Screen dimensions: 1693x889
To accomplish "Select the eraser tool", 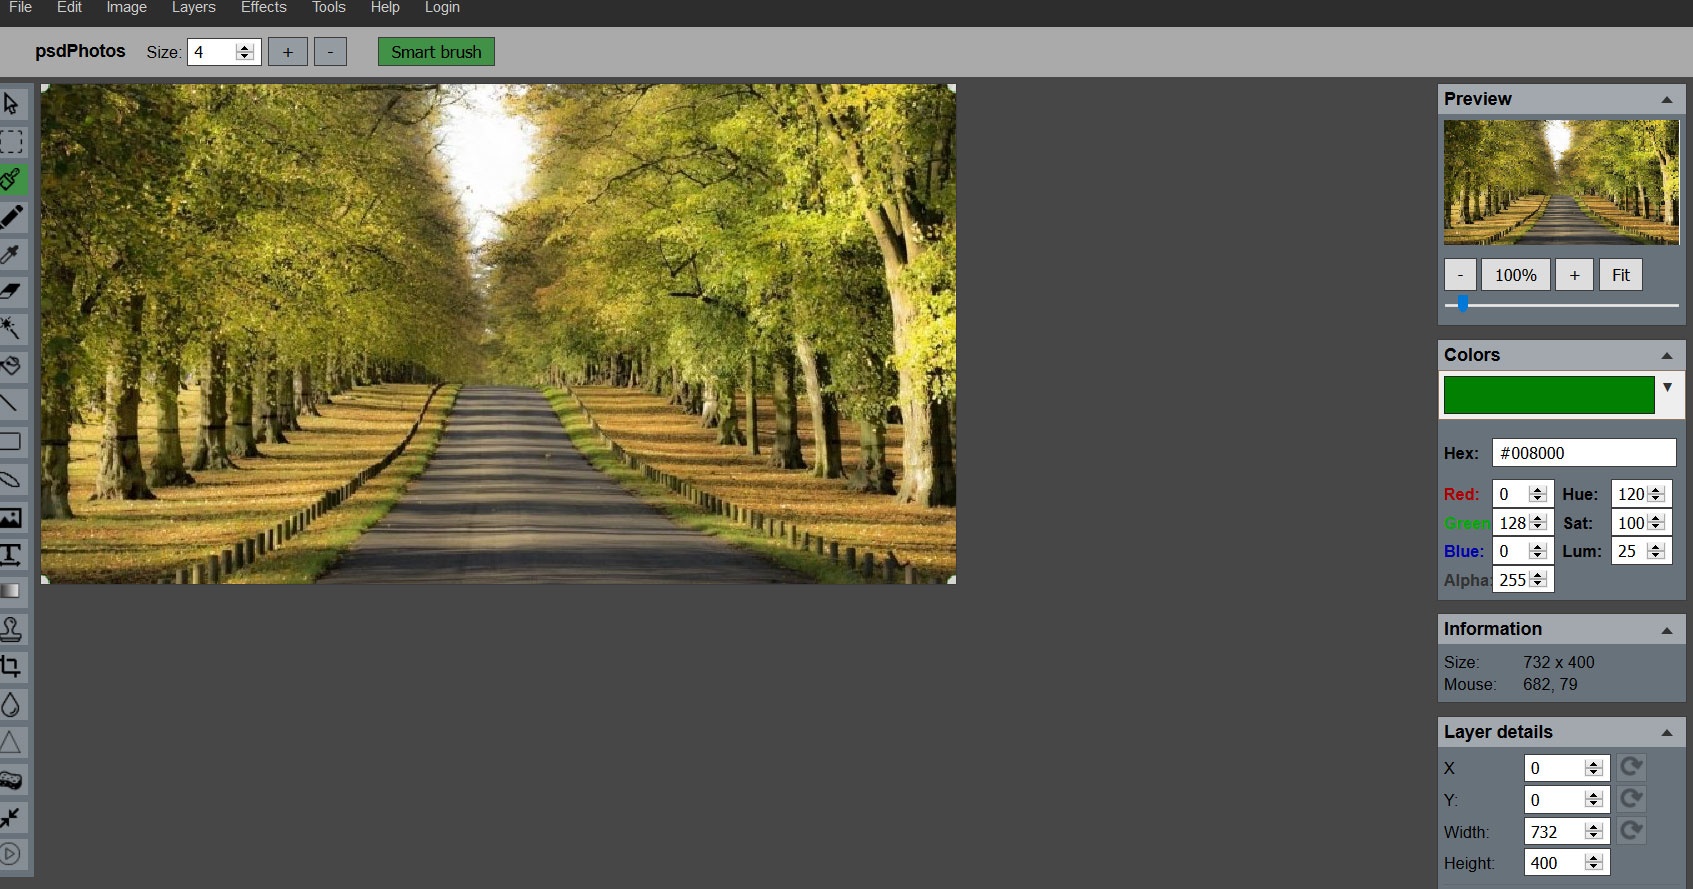I will tap(12, 291).
